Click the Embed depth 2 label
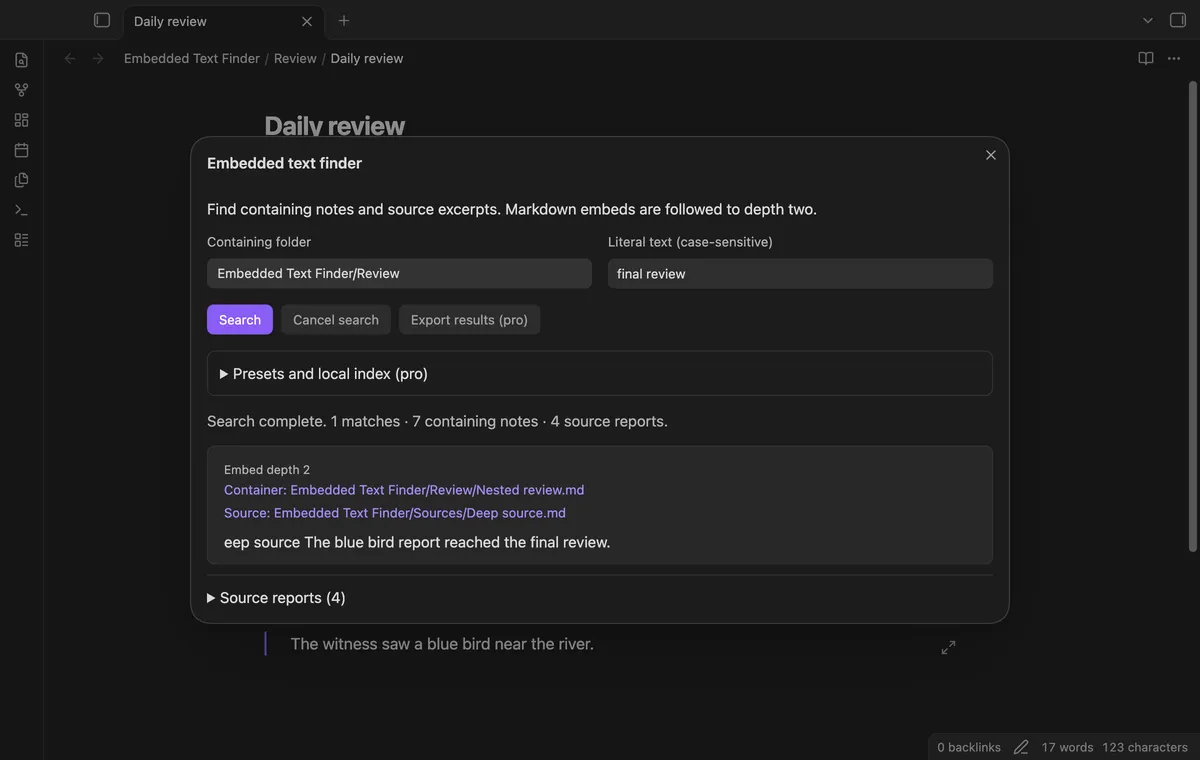The image size is (1200, 760). [267, 470]
